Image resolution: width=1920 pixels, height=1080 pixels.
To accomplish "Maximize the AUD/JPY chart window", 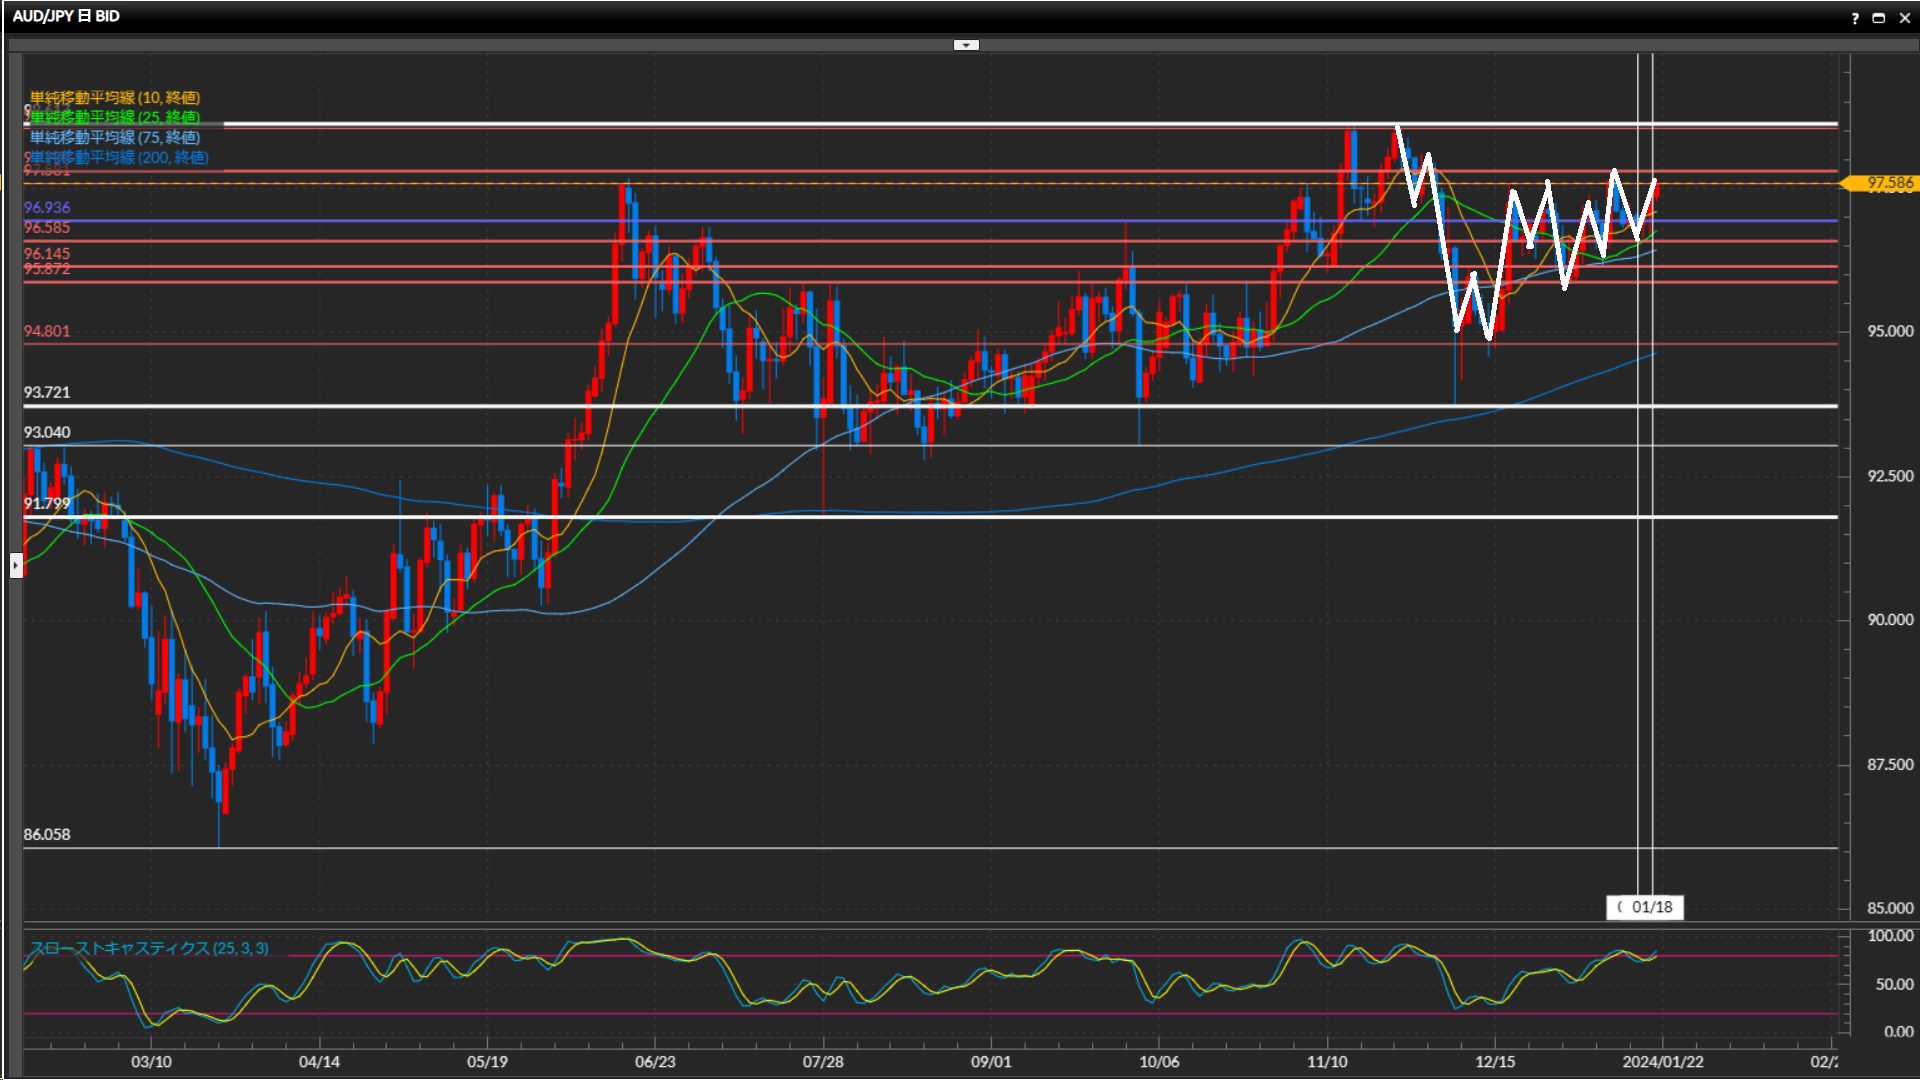I will [x=1879, y=18].
